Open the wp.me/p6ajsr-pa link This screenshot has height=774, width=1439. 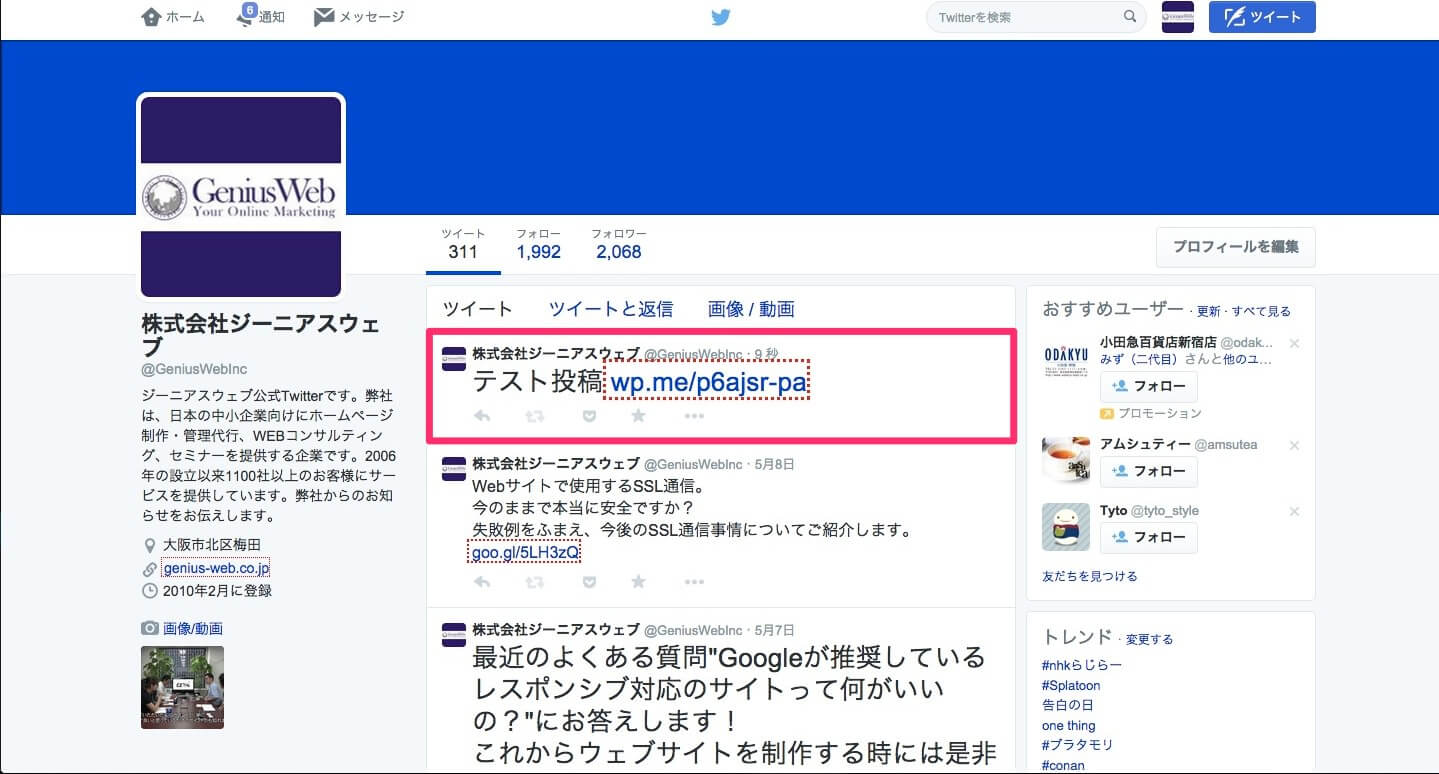point(708,382)
